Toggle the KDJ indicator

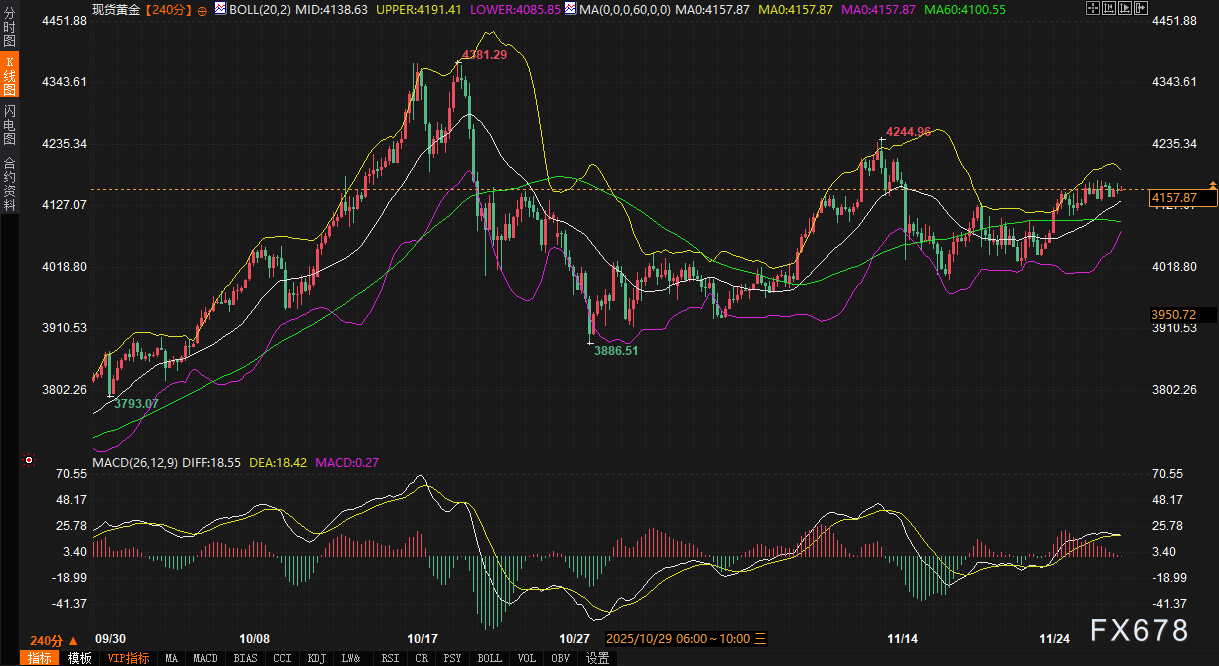[x=316, y=658]
